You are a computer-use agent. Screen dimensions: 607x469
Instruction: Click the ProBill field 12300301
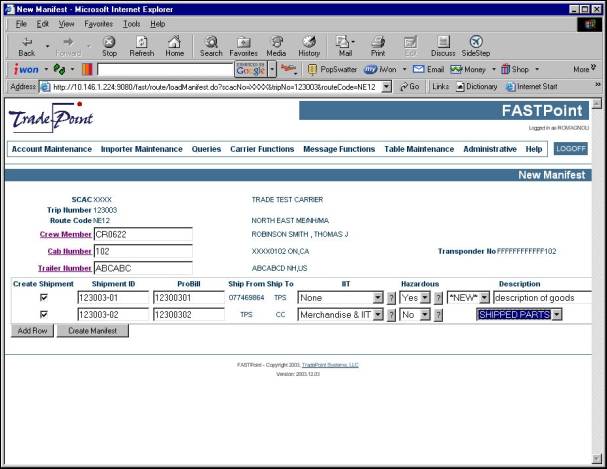point(189,298)
